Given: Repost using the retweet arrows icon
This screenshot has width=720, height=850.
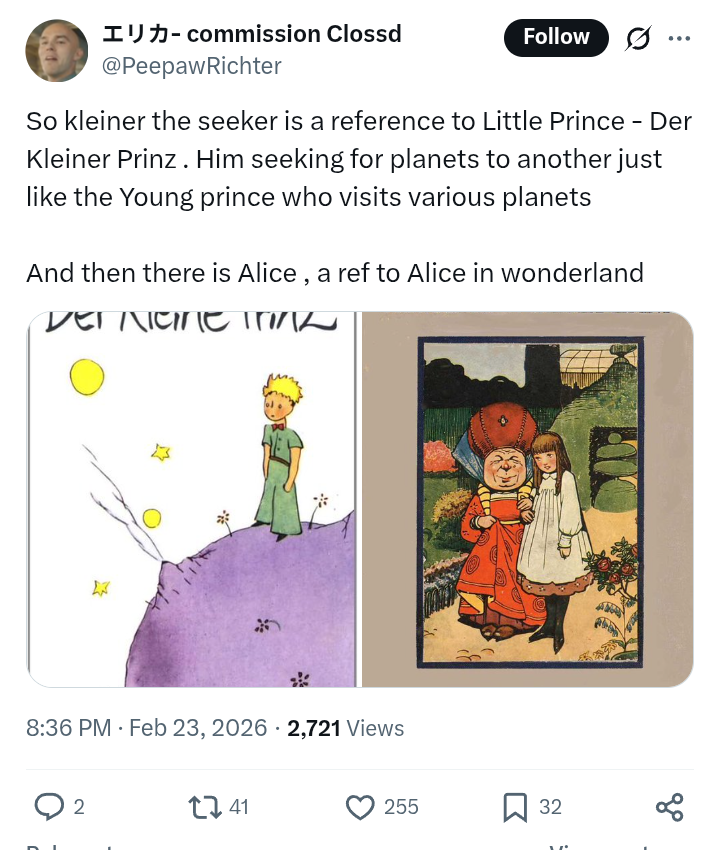Looking at the screenshot, I should click(205, 807).
